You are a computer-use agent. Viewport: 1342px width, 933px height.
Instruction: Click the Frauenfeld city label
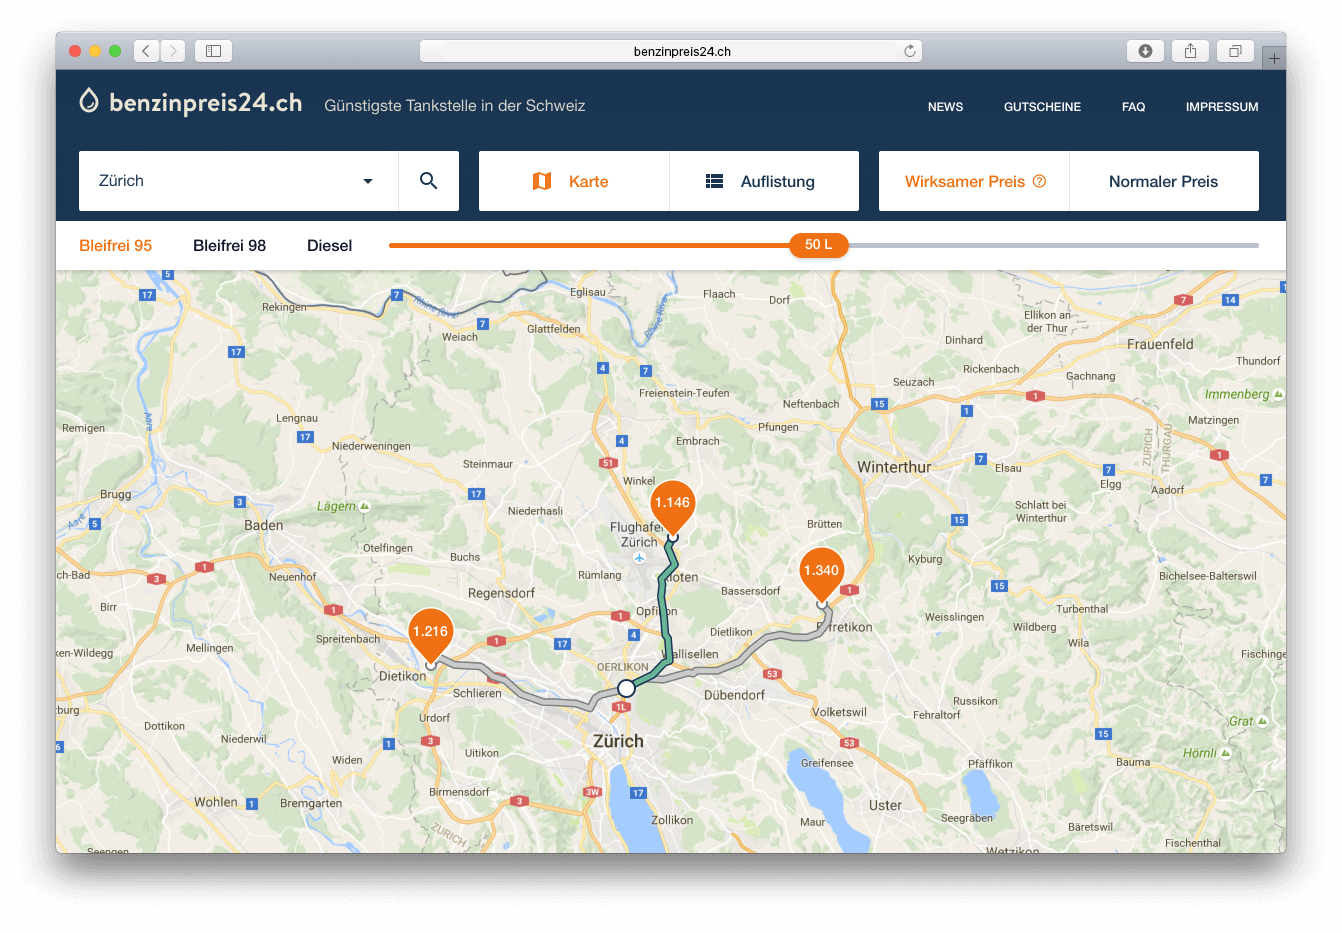coord(1160,344)
